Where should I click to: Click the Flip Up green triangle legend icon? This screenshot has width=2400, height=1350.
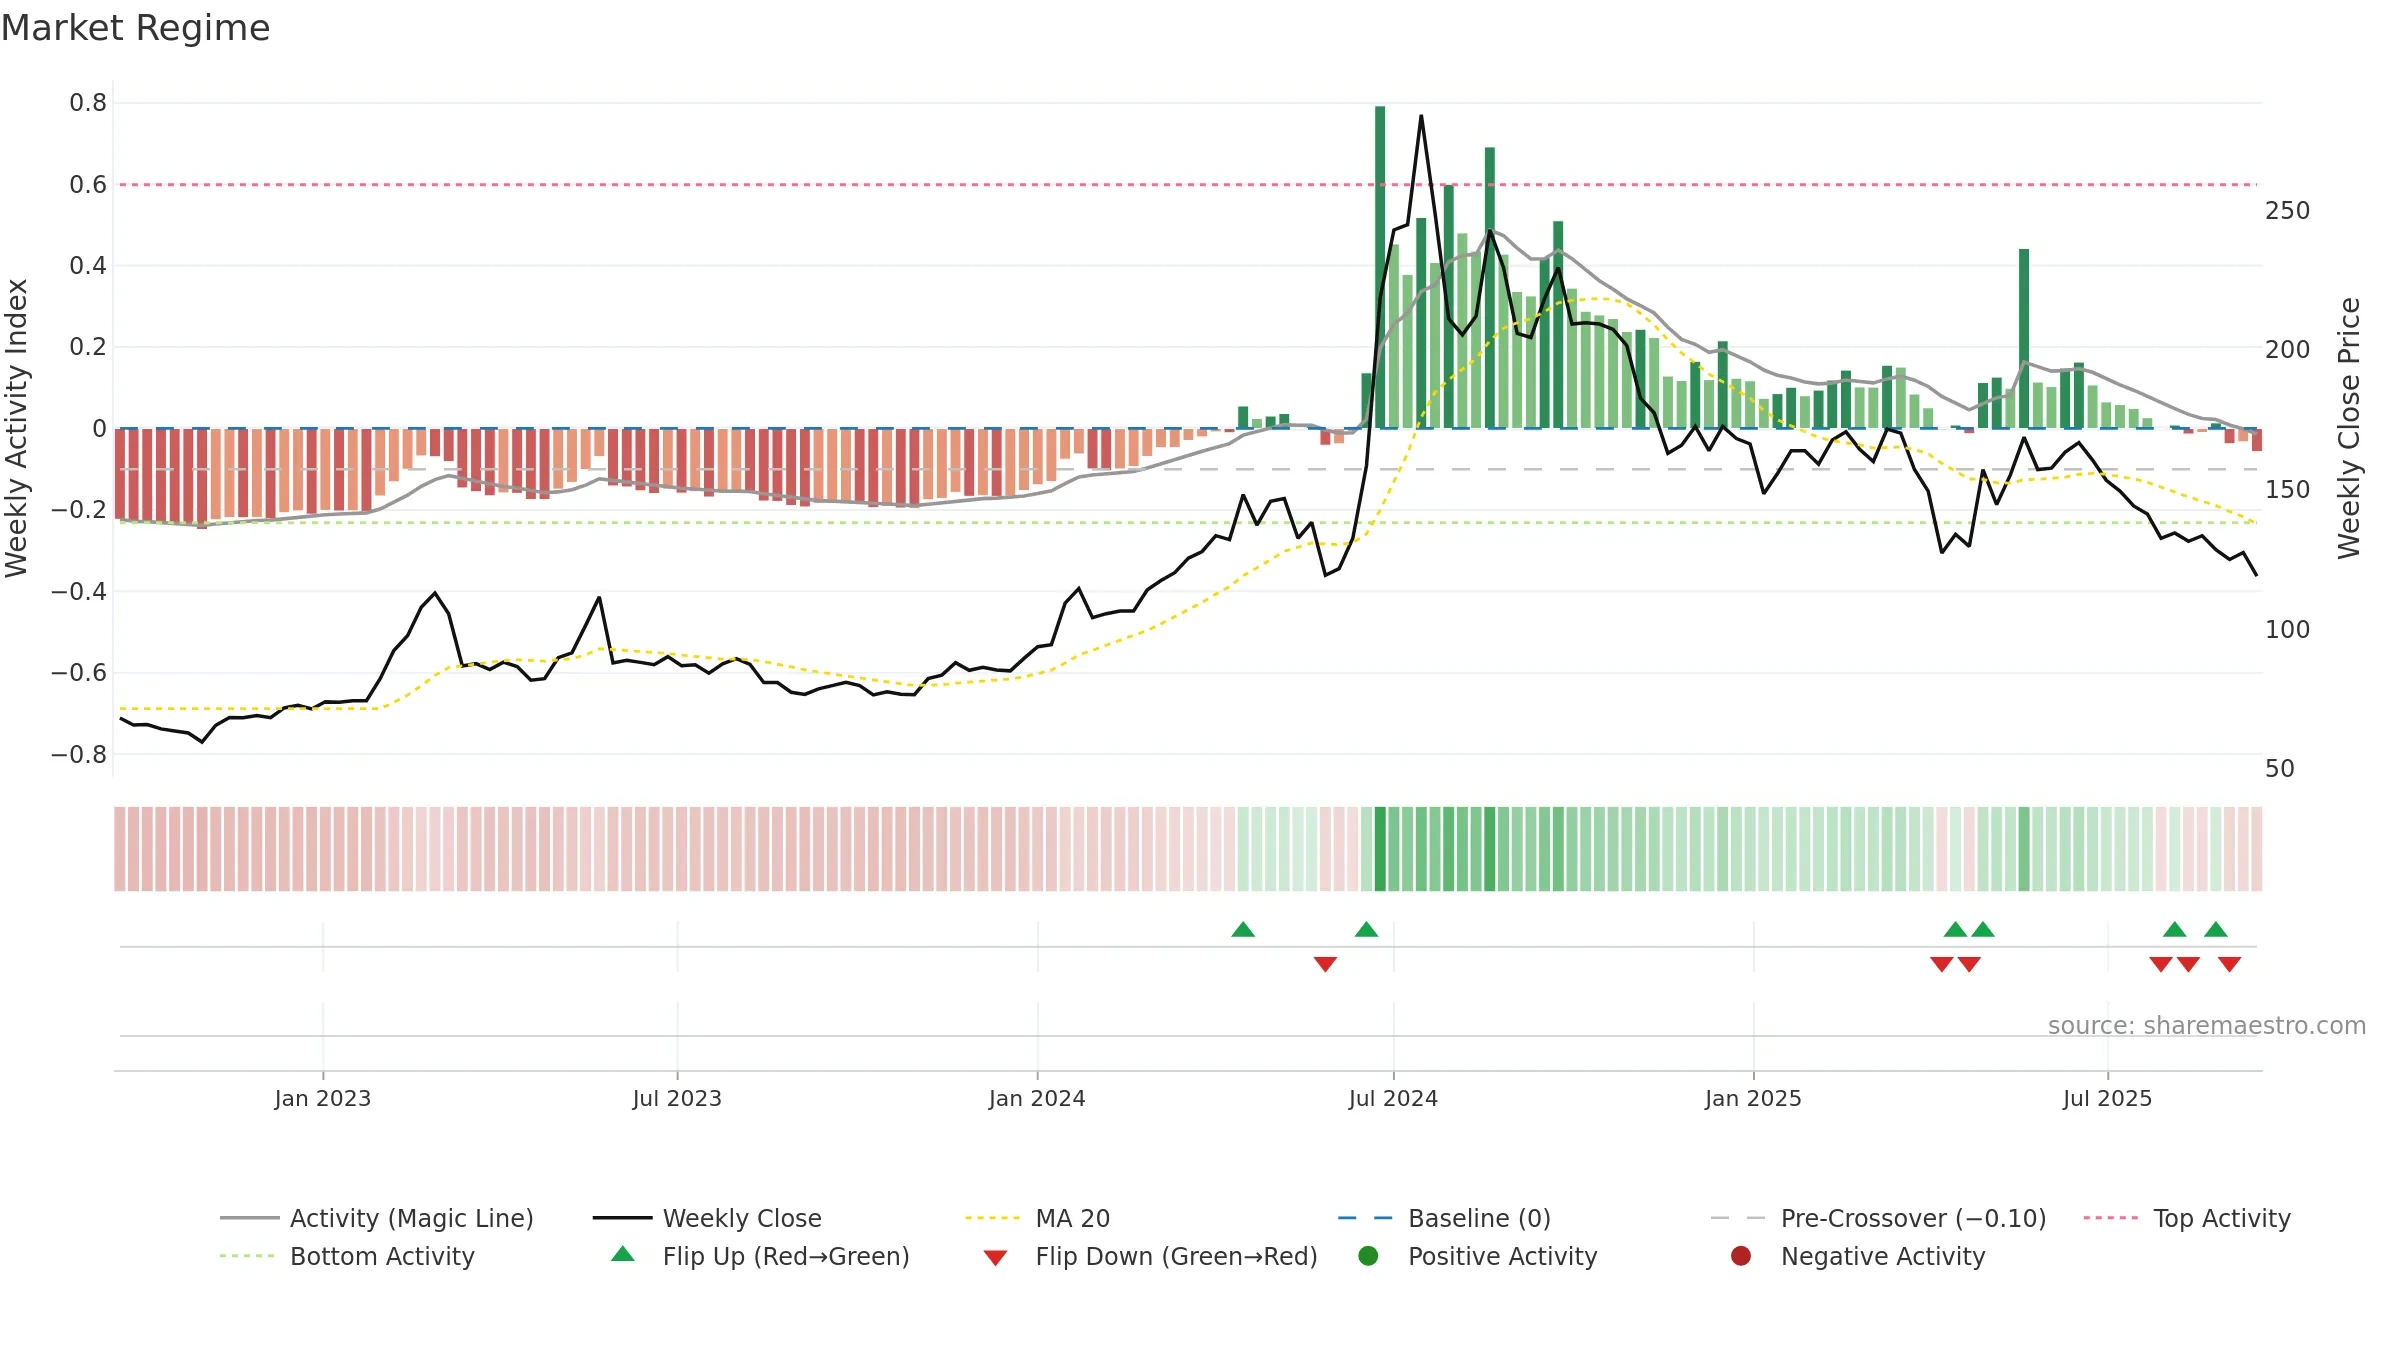pyautogui.click(x=623, y=1254)
